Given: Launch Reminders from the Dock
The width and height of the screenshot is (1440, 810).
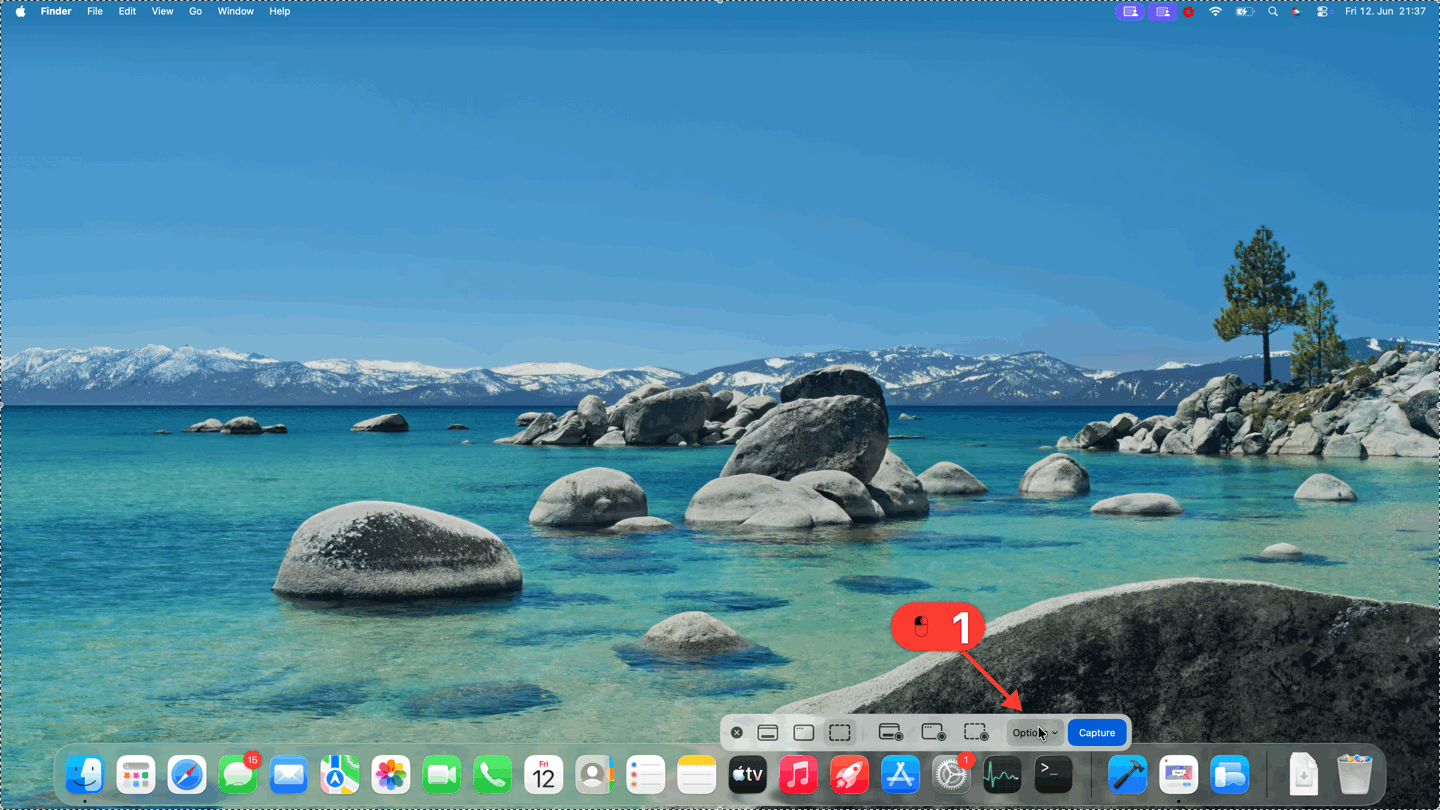Looking at the screenshot, I should (x=646, y=775).
